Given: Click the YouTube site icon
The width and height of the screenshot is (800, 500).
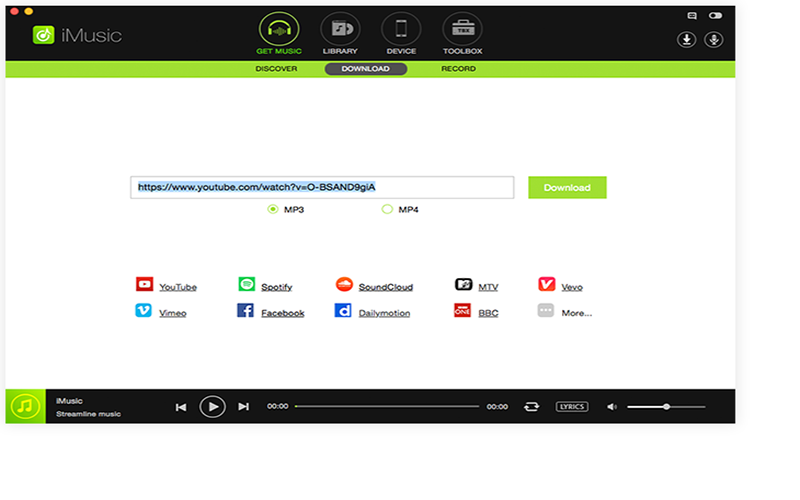Looking at the screenshot, I should [x=144, y=284].
